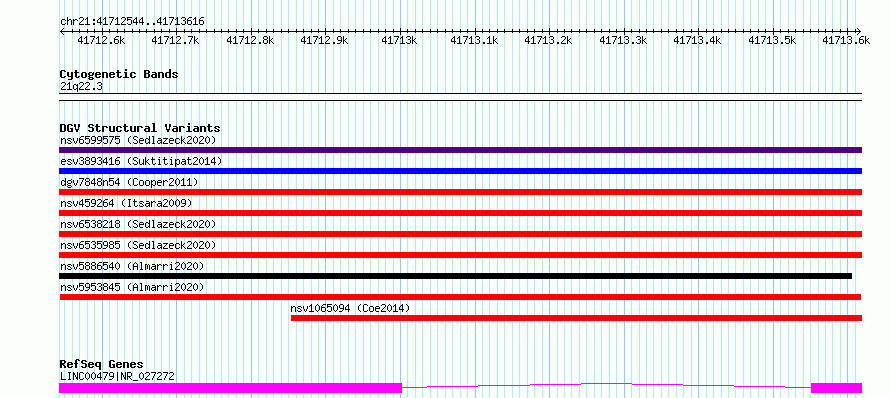
Task: Select the 41713k ruler tick label
Action: click(x=400, y=40)
